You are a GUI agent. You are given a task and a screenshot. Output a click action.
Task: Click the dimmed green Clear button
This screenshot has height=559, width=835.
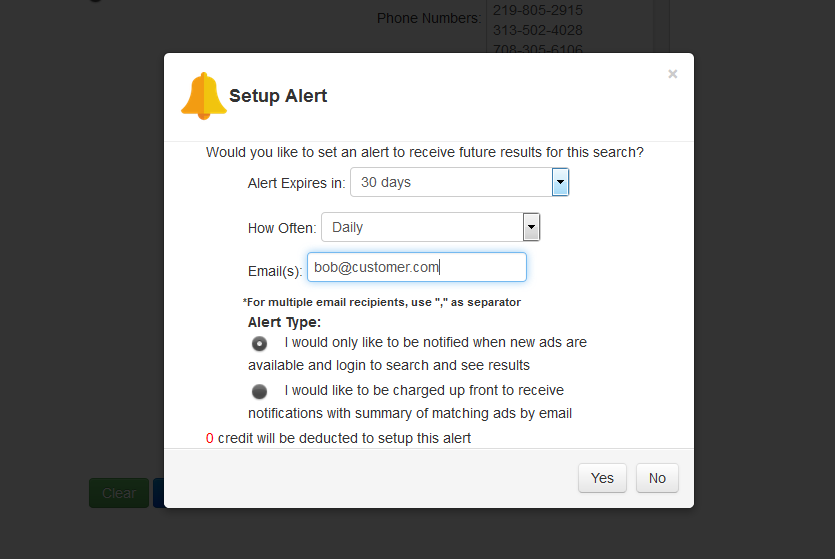(x=119, y=493)
